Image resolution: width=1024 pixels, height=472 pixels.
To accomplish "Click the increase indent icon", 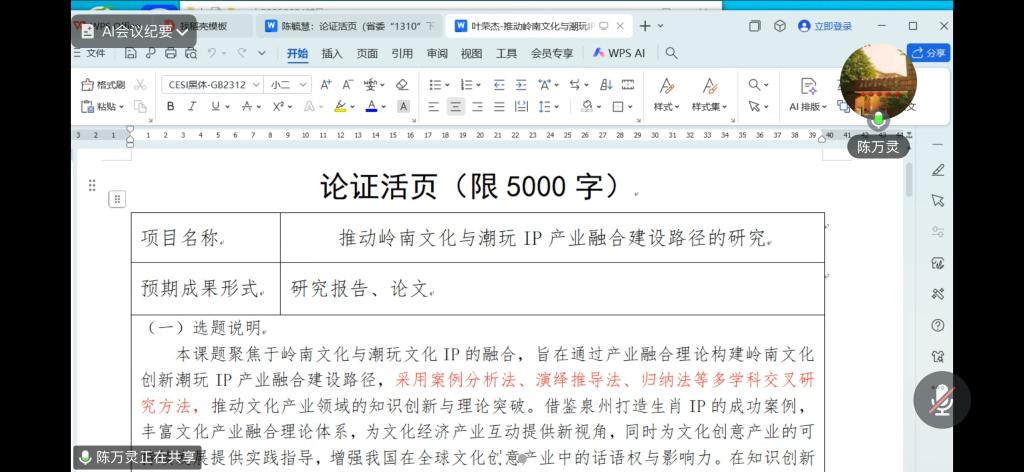I will tap(520, 85).
